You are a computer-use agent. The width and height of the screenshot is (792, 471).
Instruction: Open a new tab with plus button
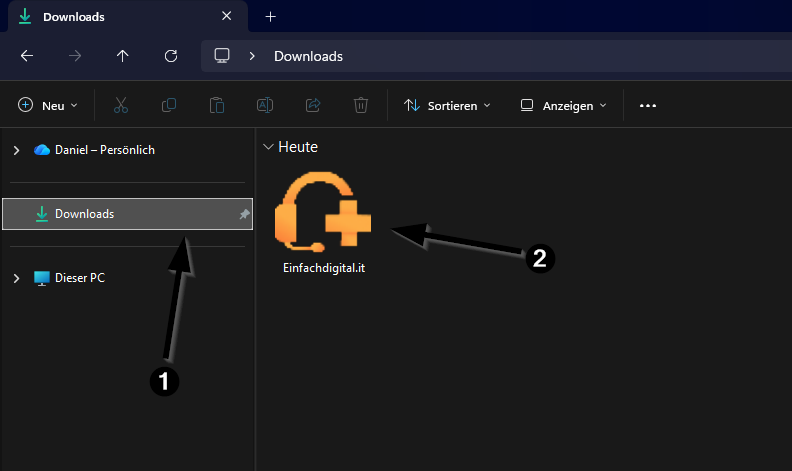tap(270, 17)
